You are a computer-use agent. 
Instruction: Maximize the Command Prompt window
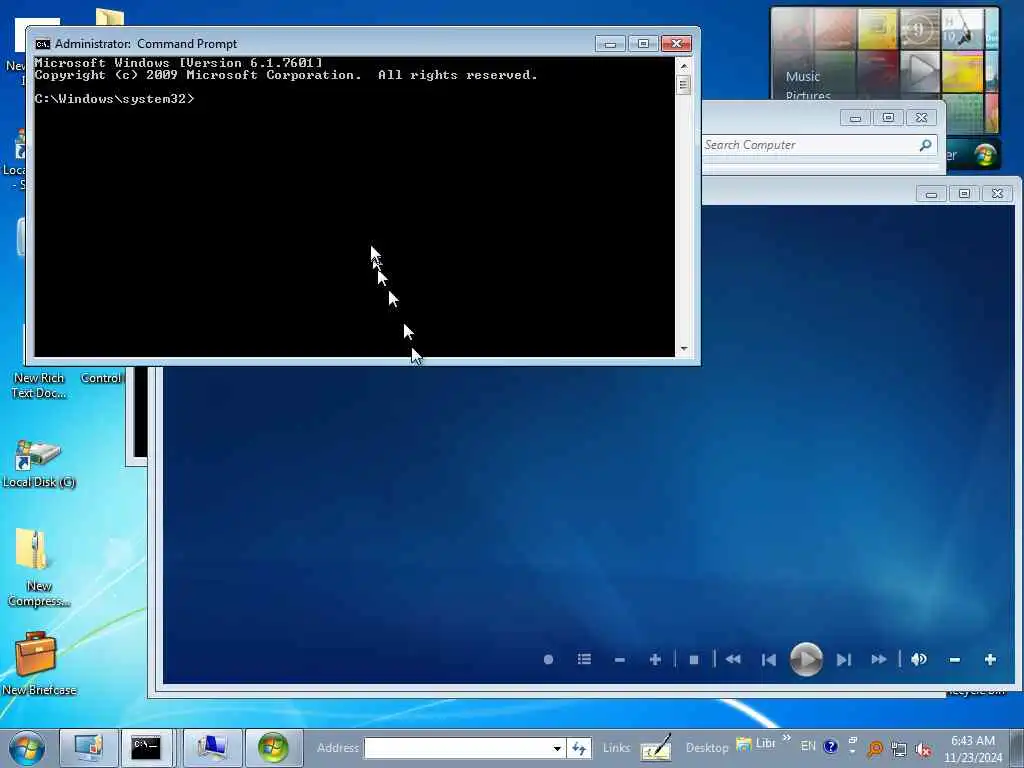[643, 44]
